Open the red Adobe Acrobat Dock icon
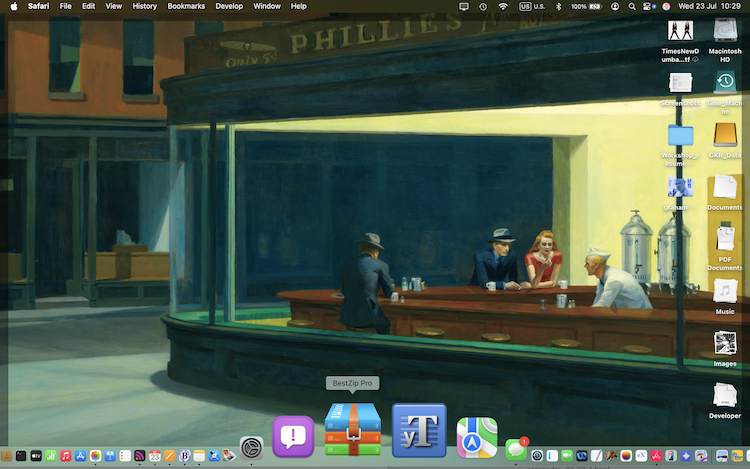Image resolution: width=750 pixels, height=469 pixels. [x=657, y=456]
